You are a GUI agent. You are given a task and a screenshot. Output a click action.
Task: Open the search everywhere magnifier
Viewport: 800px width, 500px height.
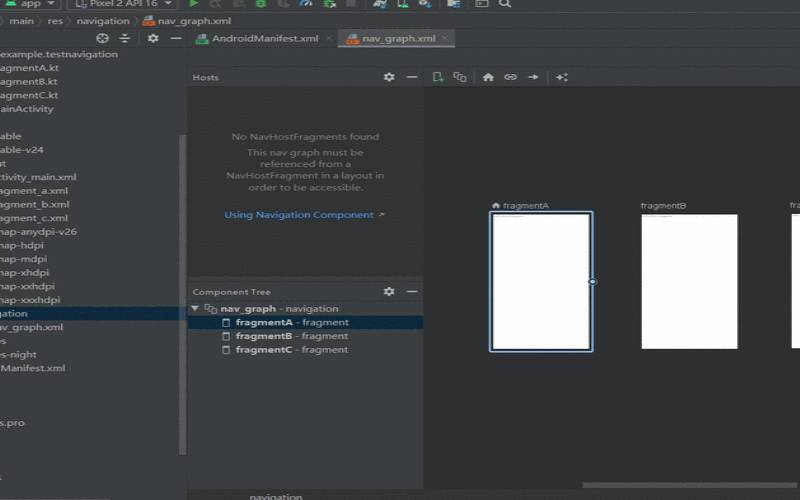[x=505, y=4]
